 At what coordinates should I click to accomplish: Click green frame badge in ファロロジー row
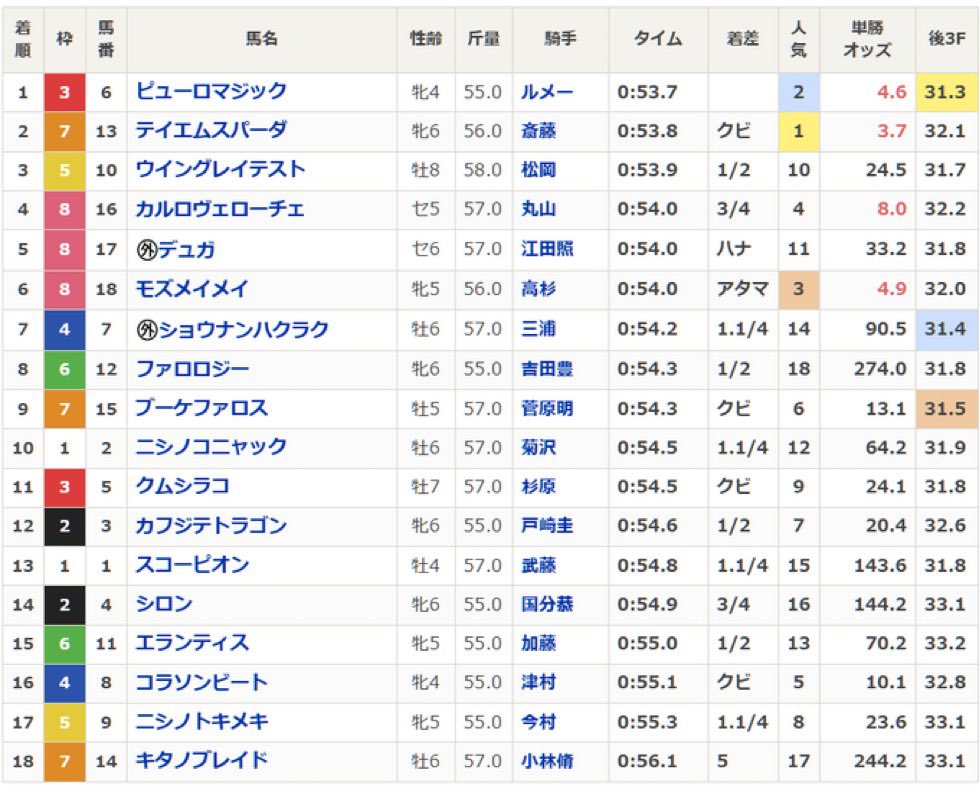(x=65, y=369)
